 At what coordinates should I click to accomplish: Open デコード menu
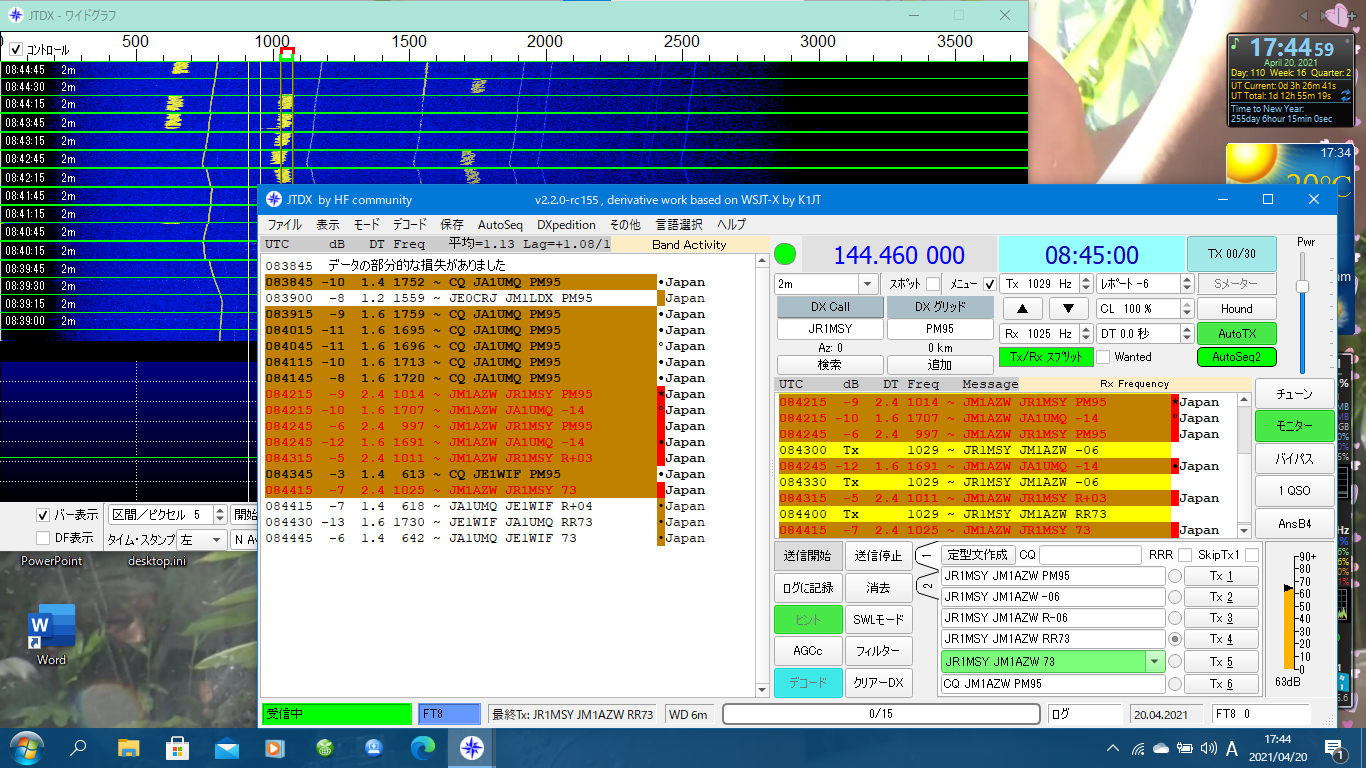409,225
